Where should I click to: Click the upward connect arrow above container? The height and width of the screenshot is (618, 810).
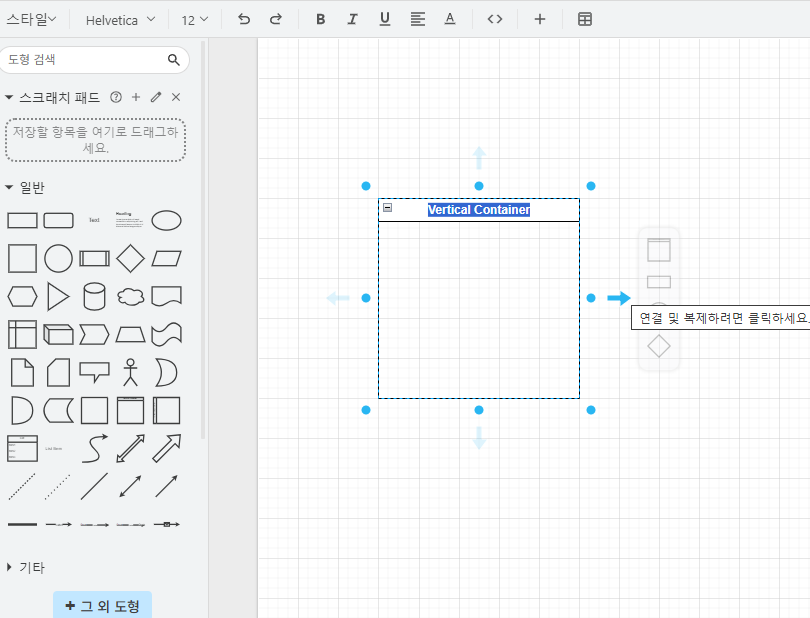pyautogui.click(x=479, y=158)
